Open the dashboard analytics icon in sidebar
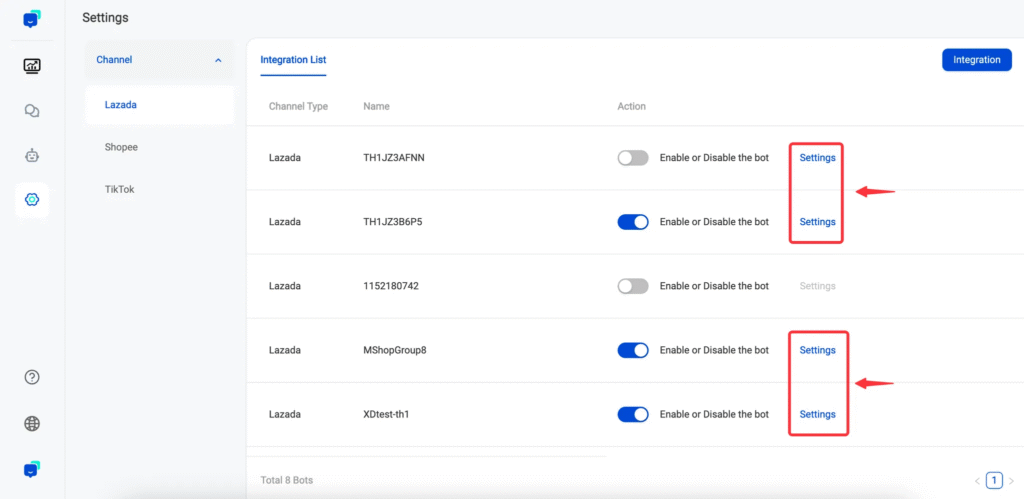 click(31, 66)
